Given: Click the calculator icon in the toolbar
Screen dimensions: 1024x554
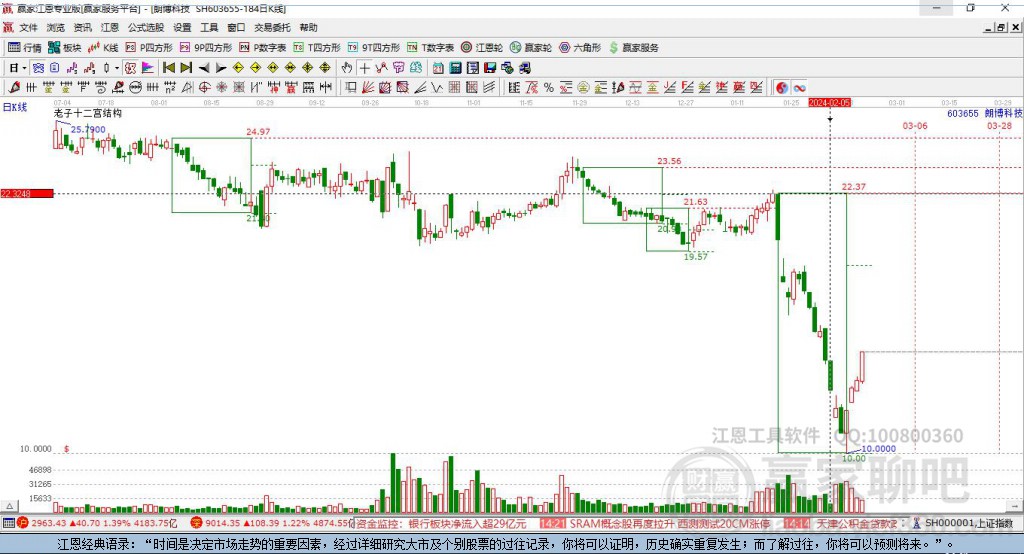Looking at the screenshot, I should pyautogui.click(x=455, y=68).
